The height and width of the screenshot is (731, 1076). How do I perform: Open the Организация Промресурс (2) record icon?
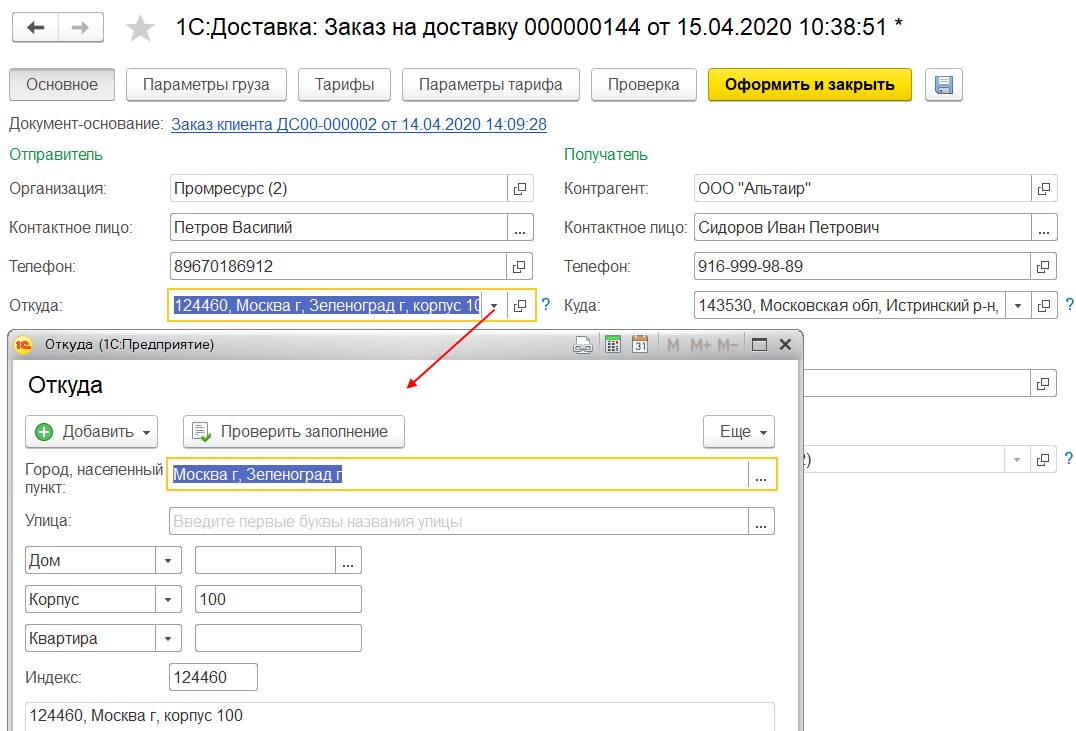tap(520, 188)
